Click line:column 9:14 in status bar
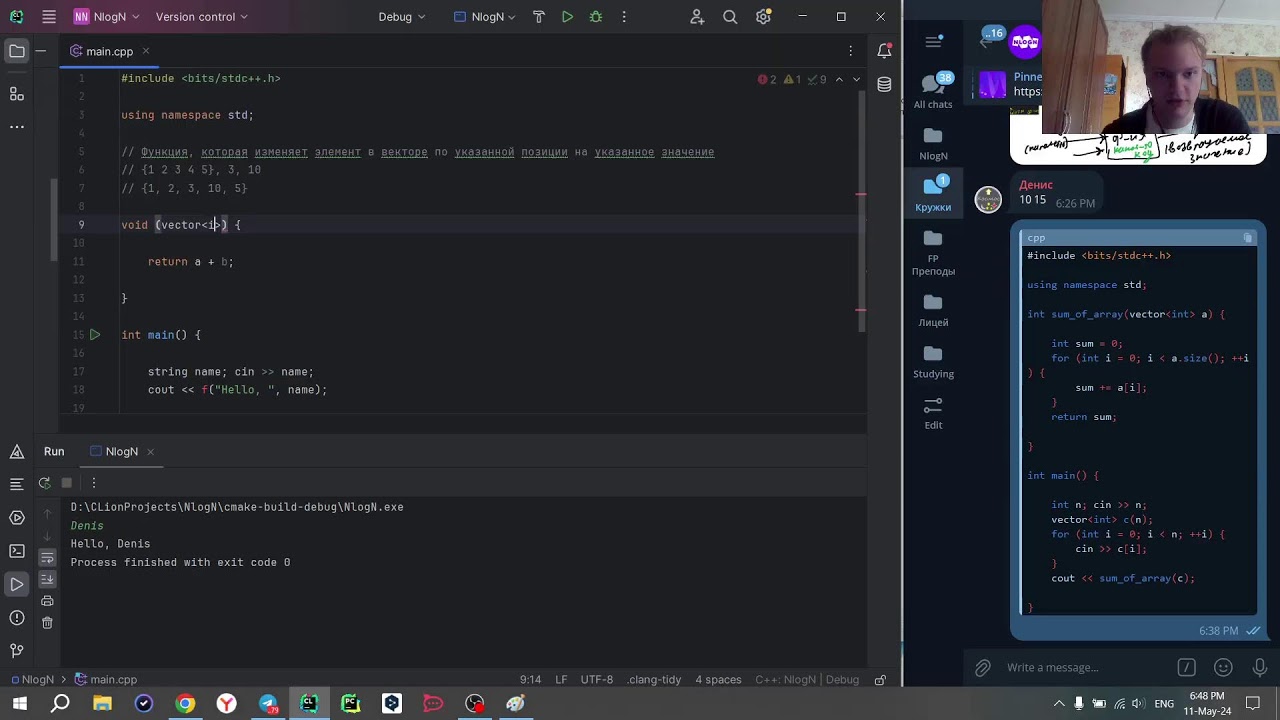 530,680
